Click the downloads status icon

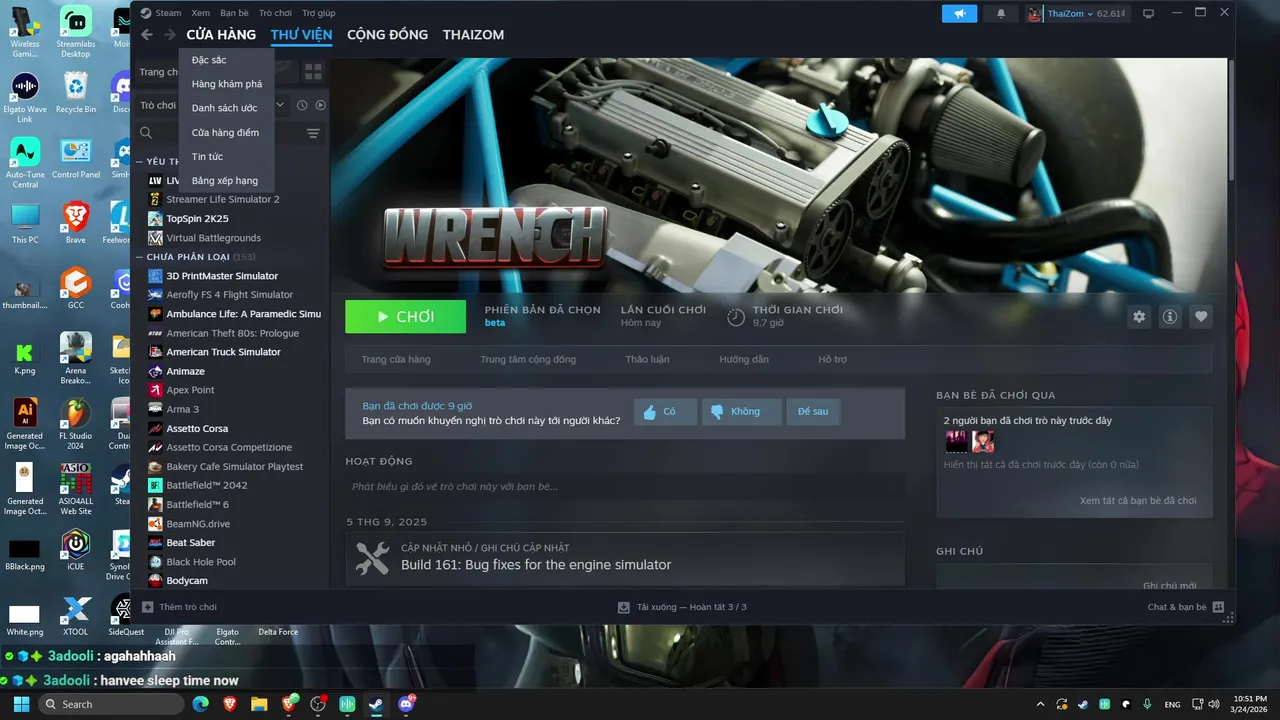click(624, 607)
